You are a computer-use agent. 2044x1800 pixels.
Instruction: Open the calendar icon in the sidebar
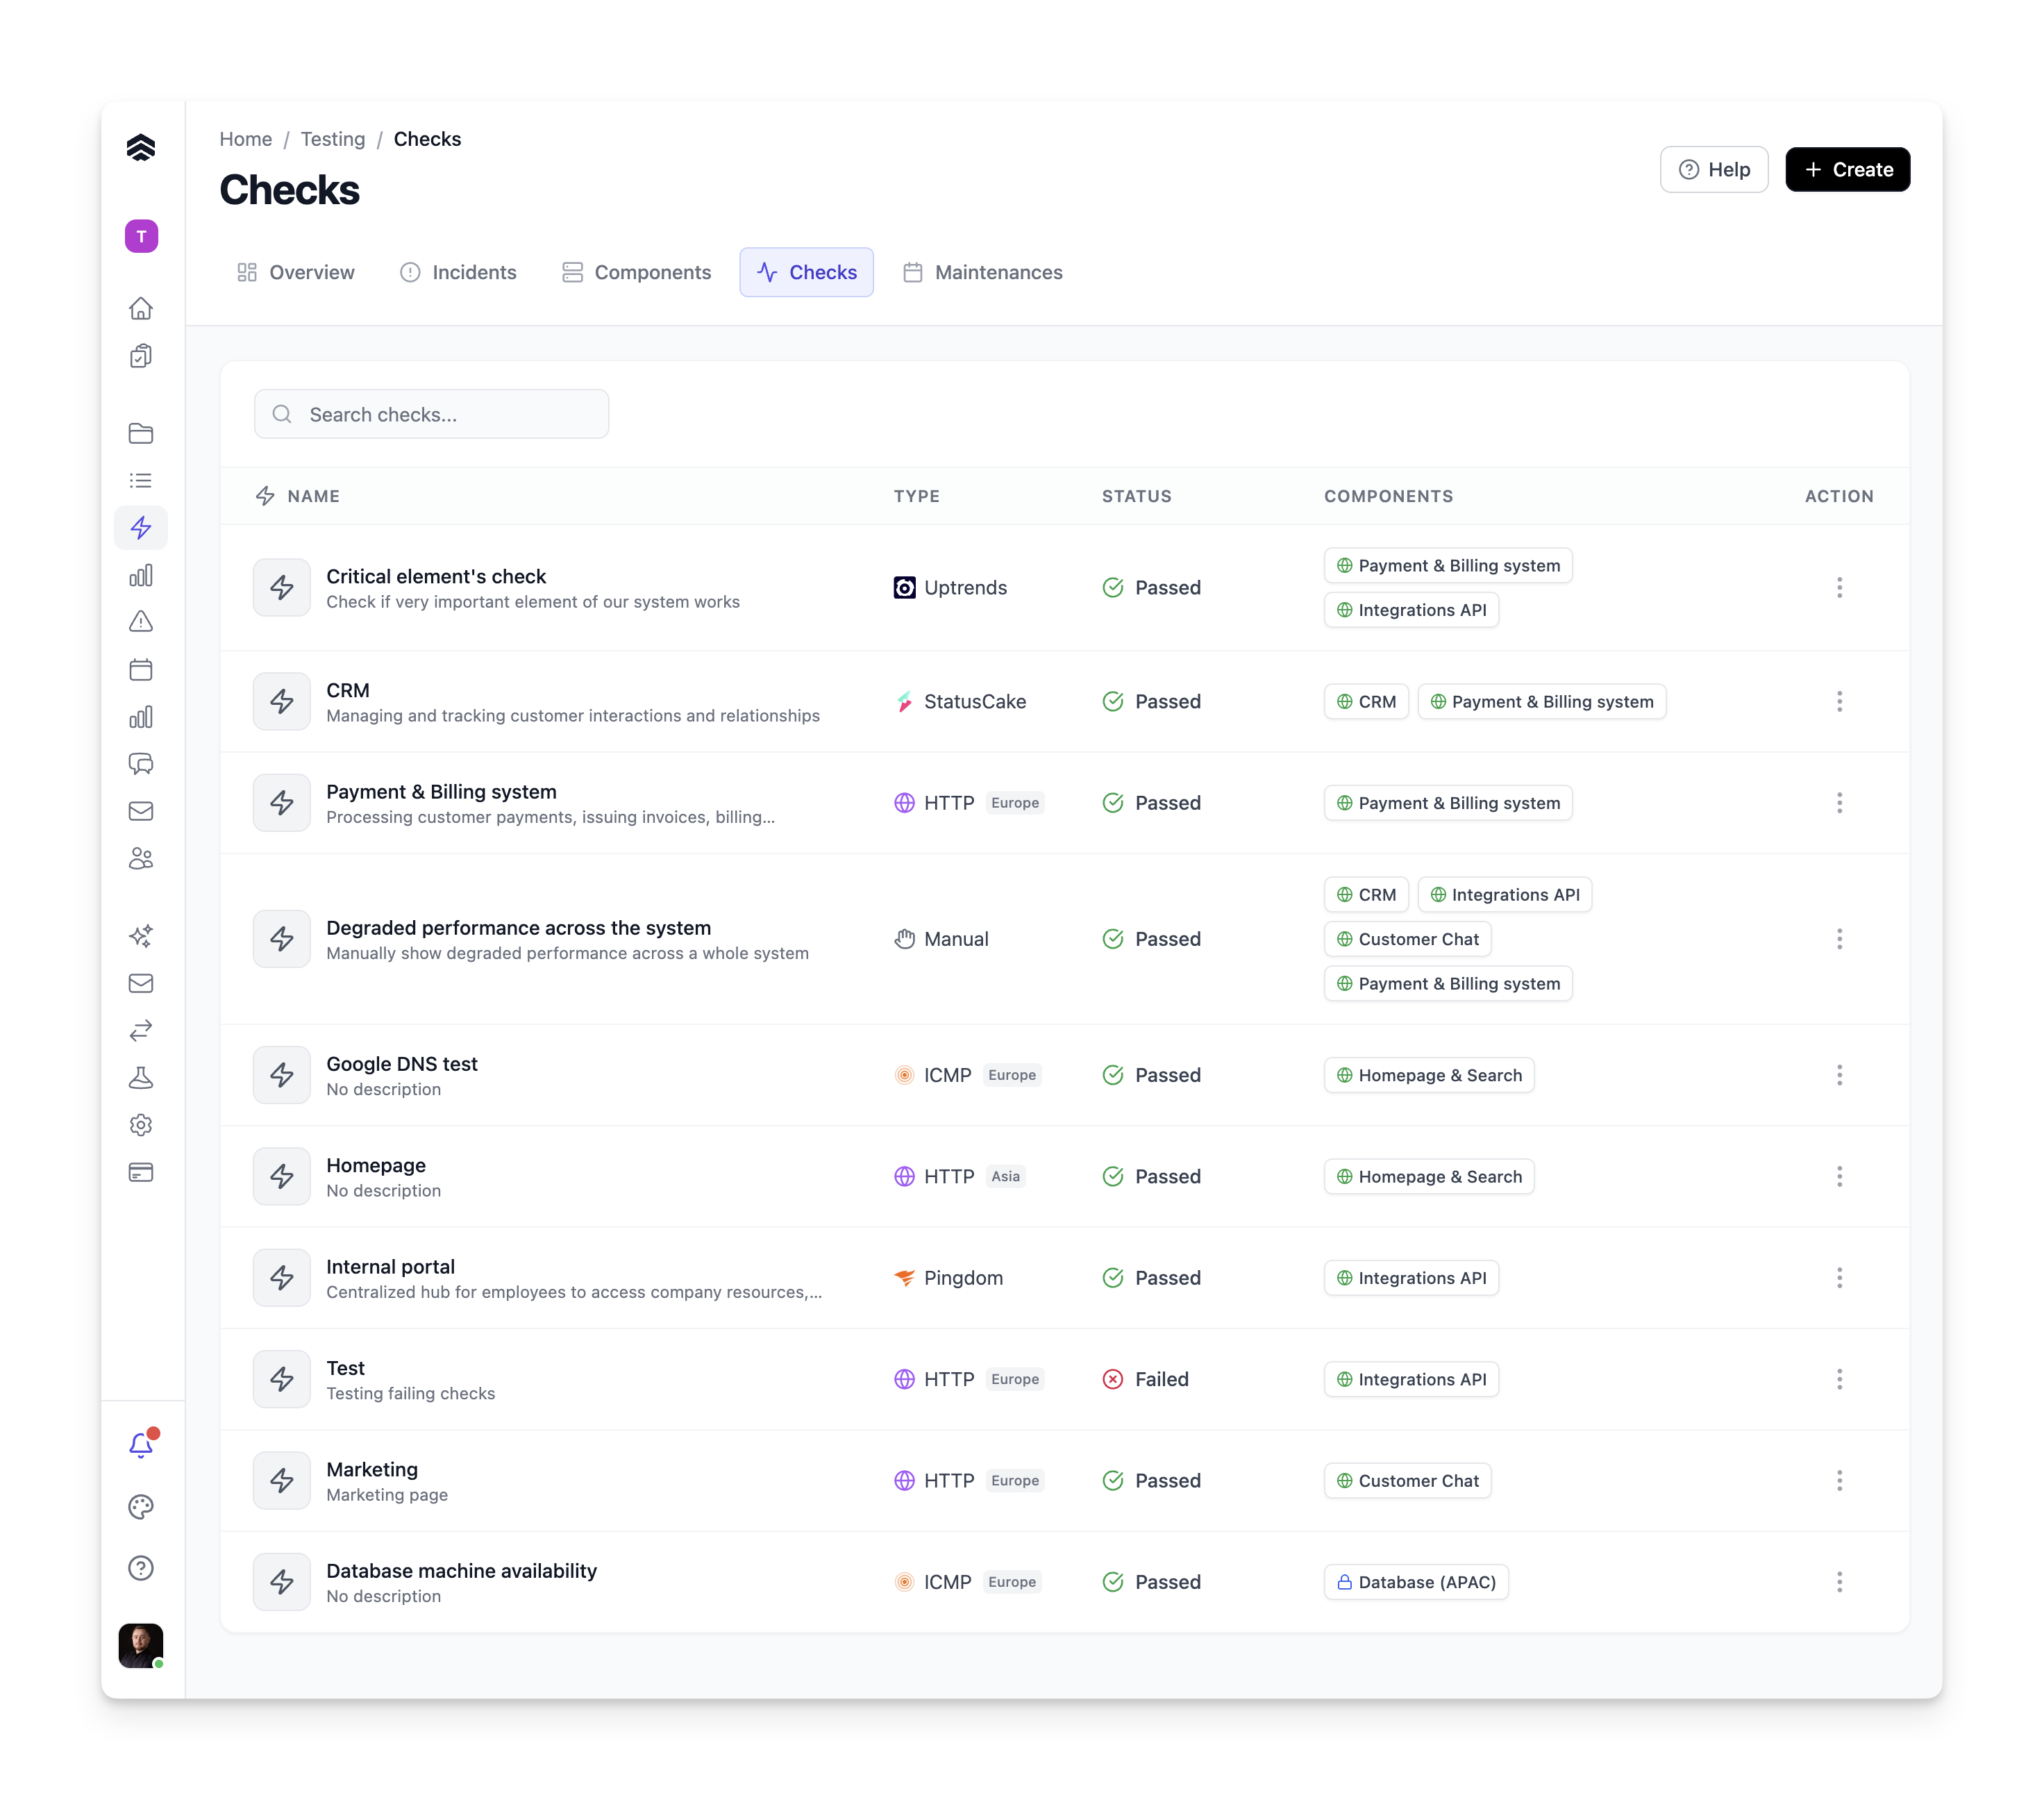(141, 669)
